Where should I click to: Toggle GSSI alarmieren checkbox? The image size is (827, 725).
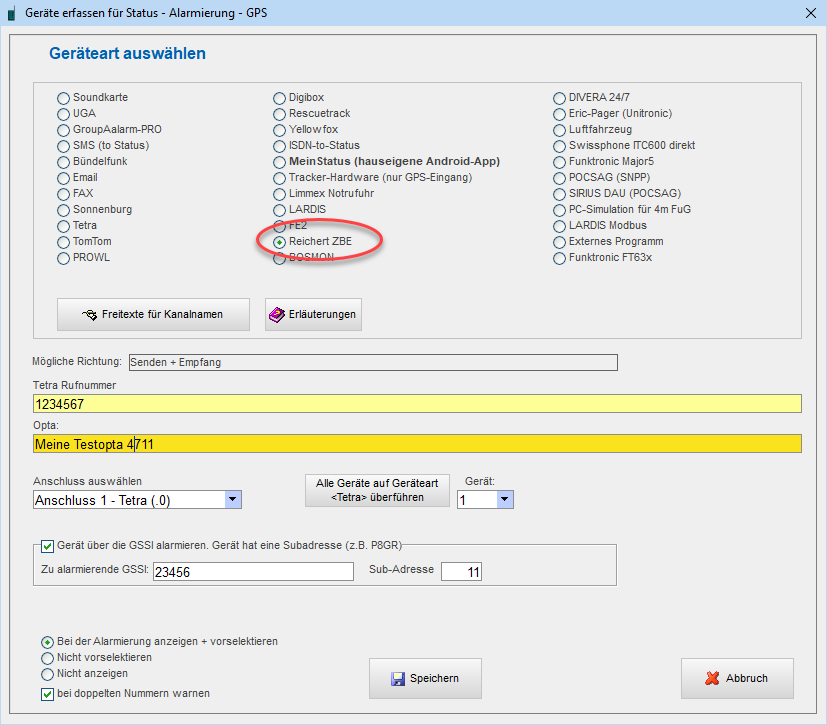(48, 546)
